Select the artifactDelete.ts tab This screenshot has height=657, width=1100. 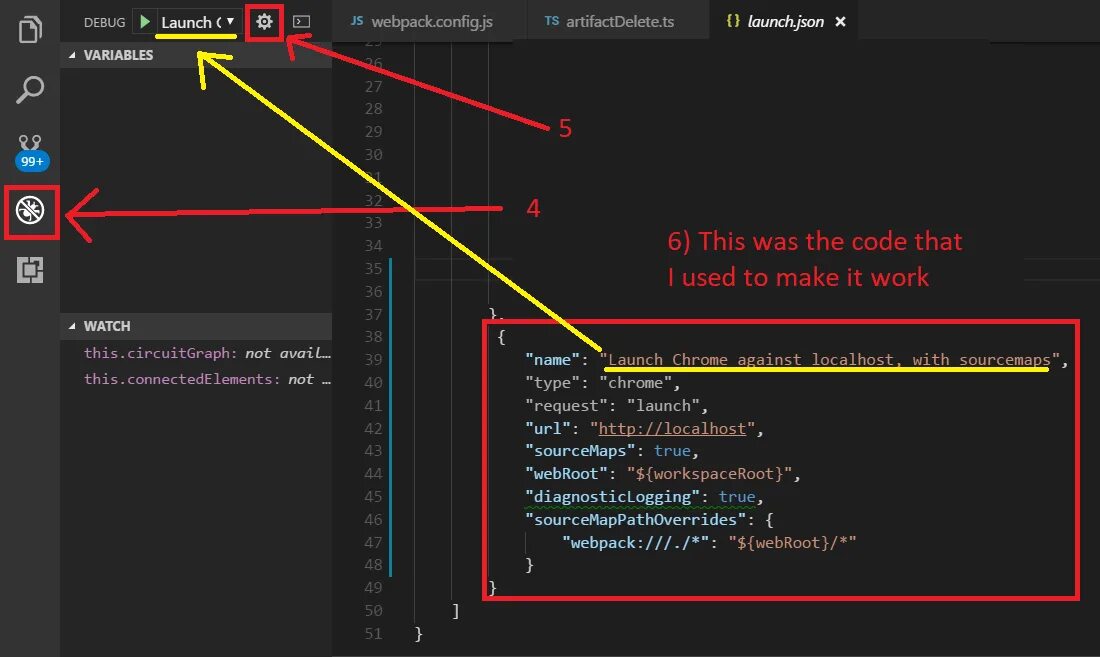(617, 19)
